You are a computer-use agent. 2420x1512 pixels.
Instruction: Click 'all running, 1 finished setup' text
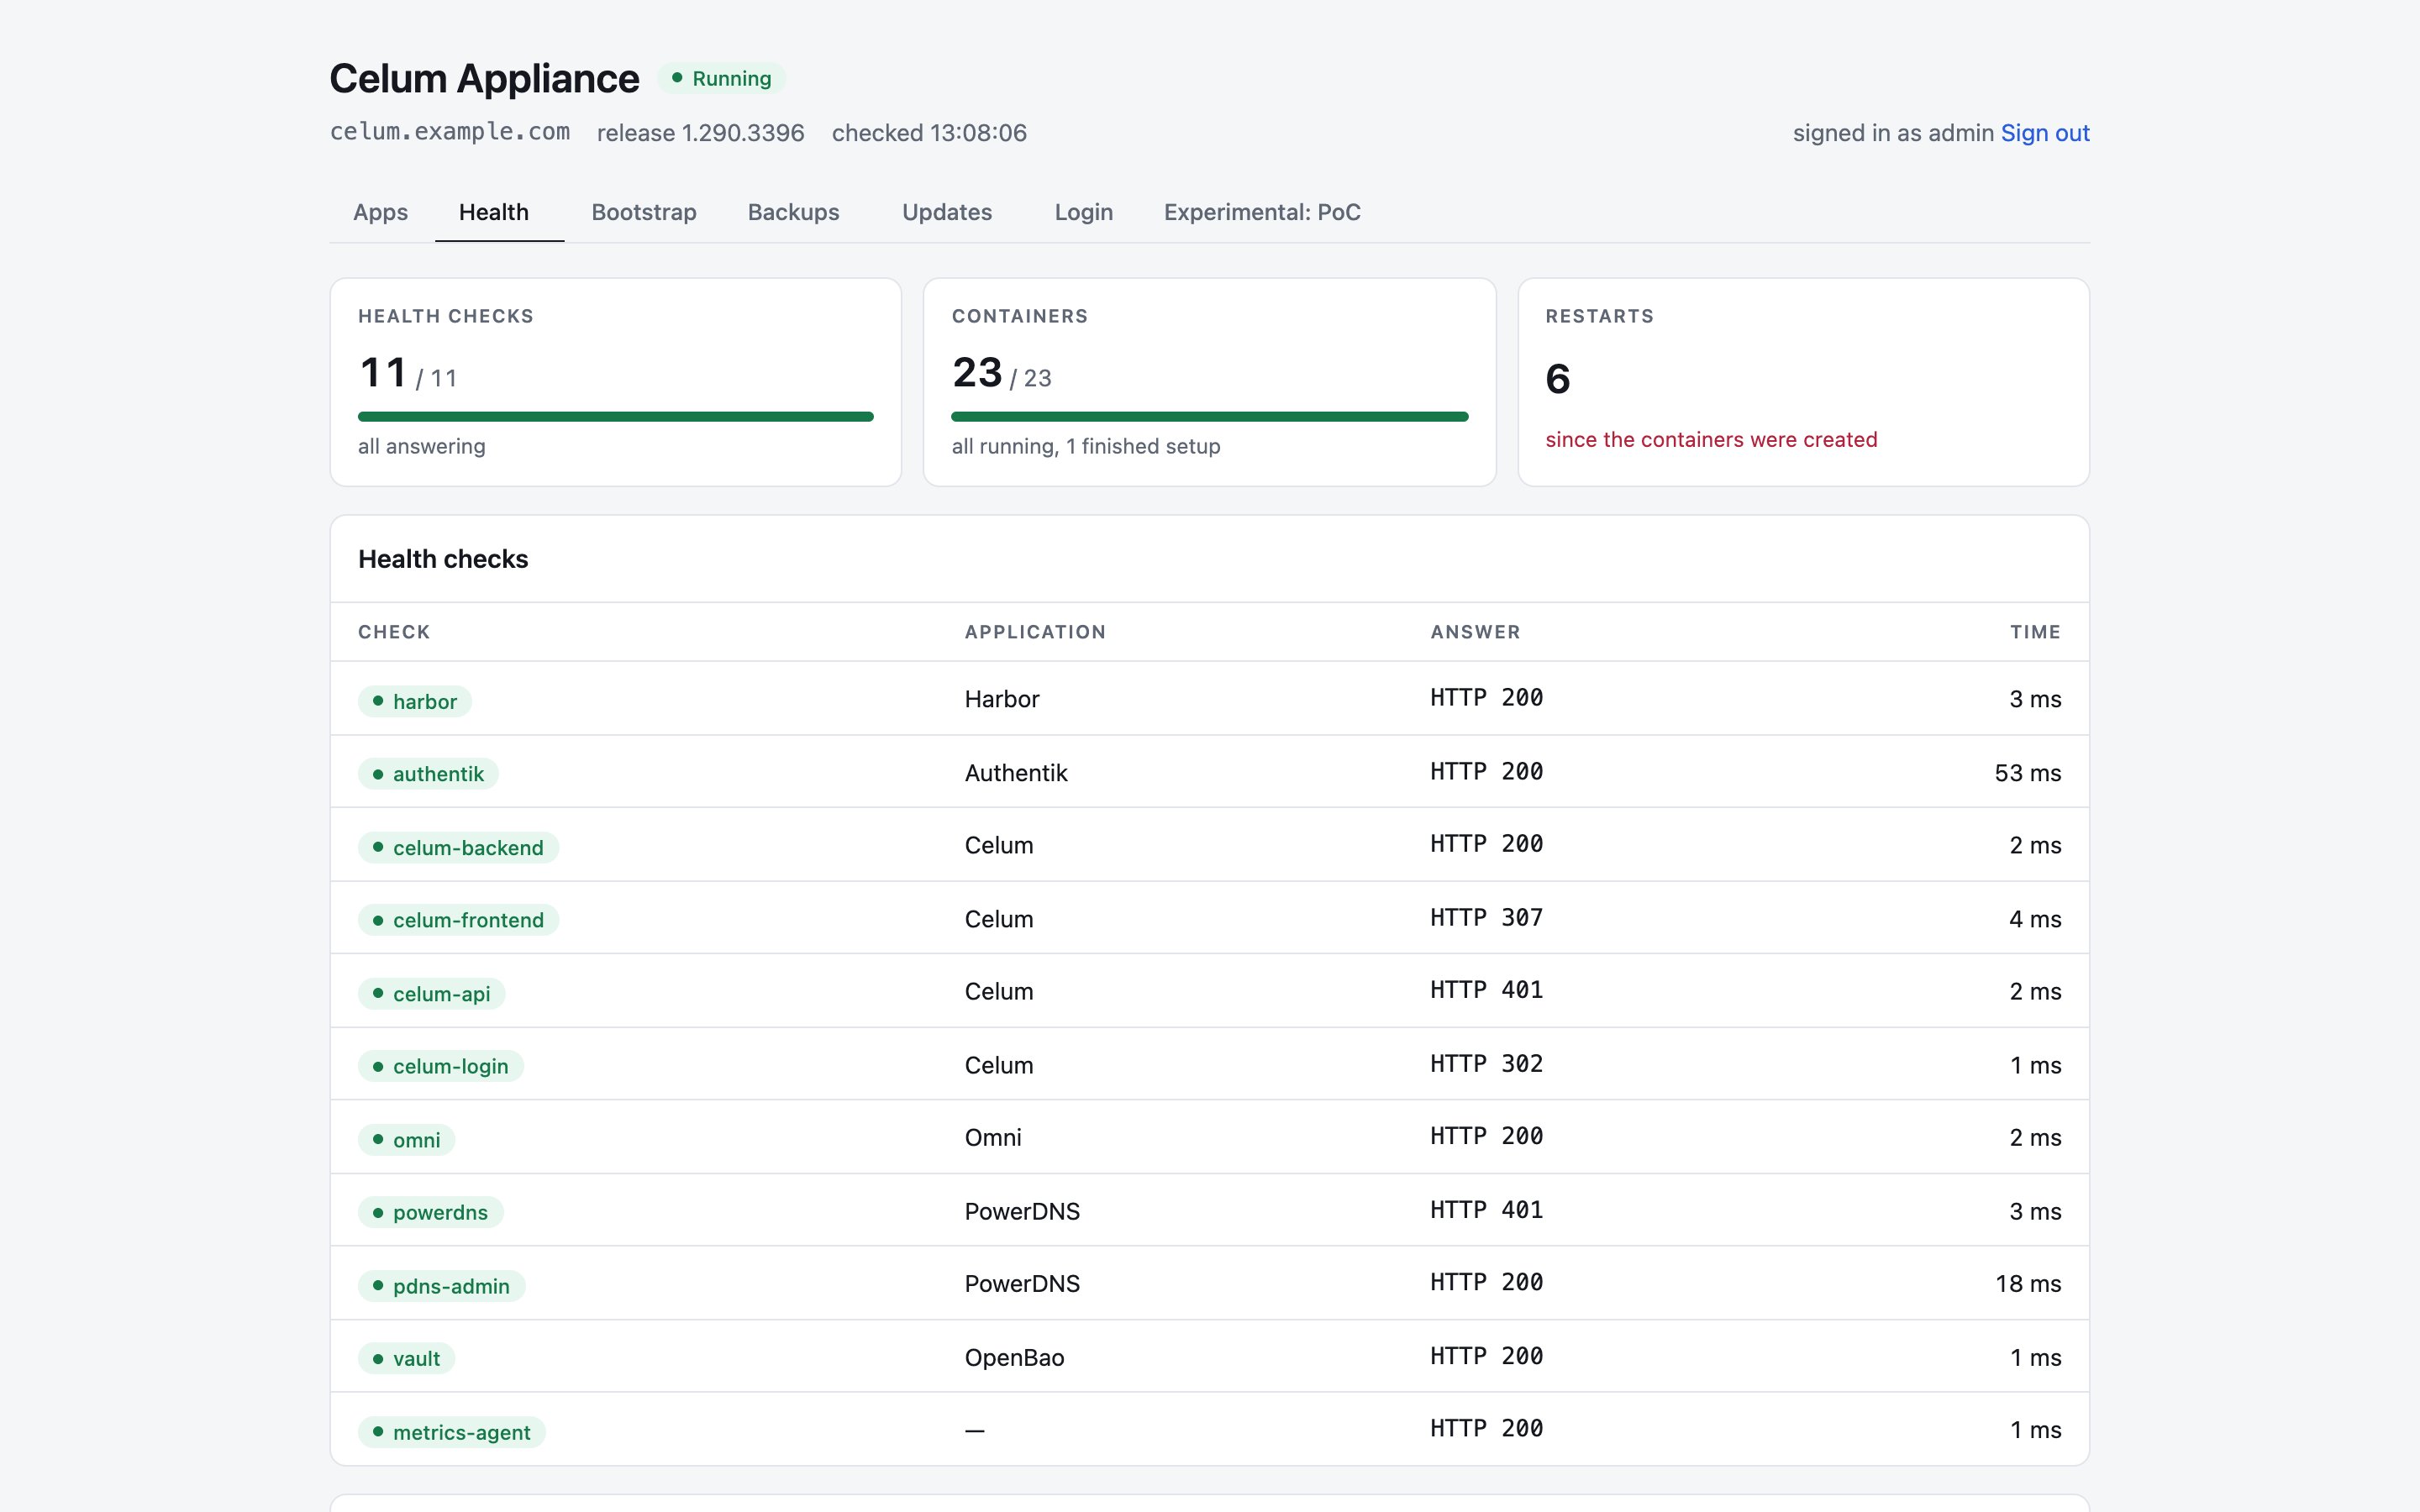click(1086, 447)
